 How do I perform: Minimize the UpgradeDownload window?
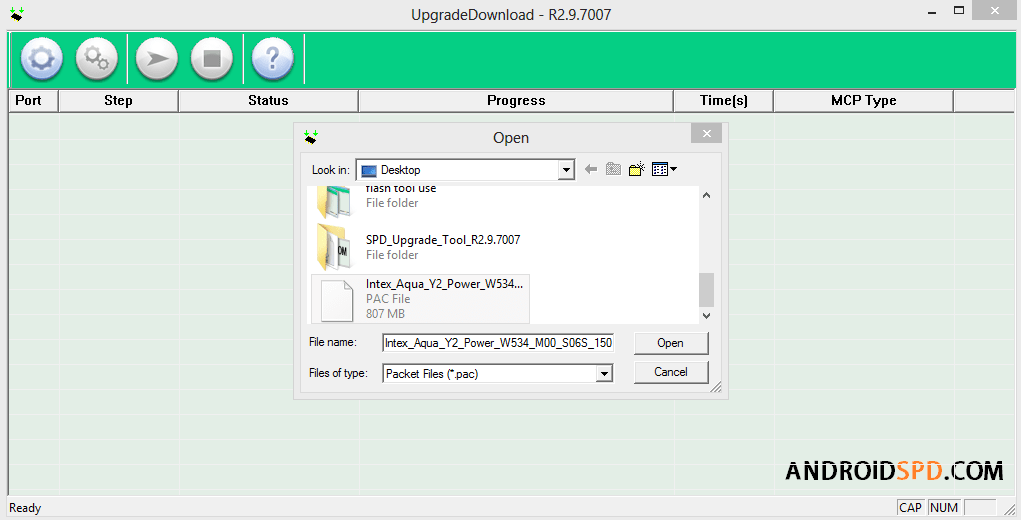pyautogui.click(x=932, y=11)
